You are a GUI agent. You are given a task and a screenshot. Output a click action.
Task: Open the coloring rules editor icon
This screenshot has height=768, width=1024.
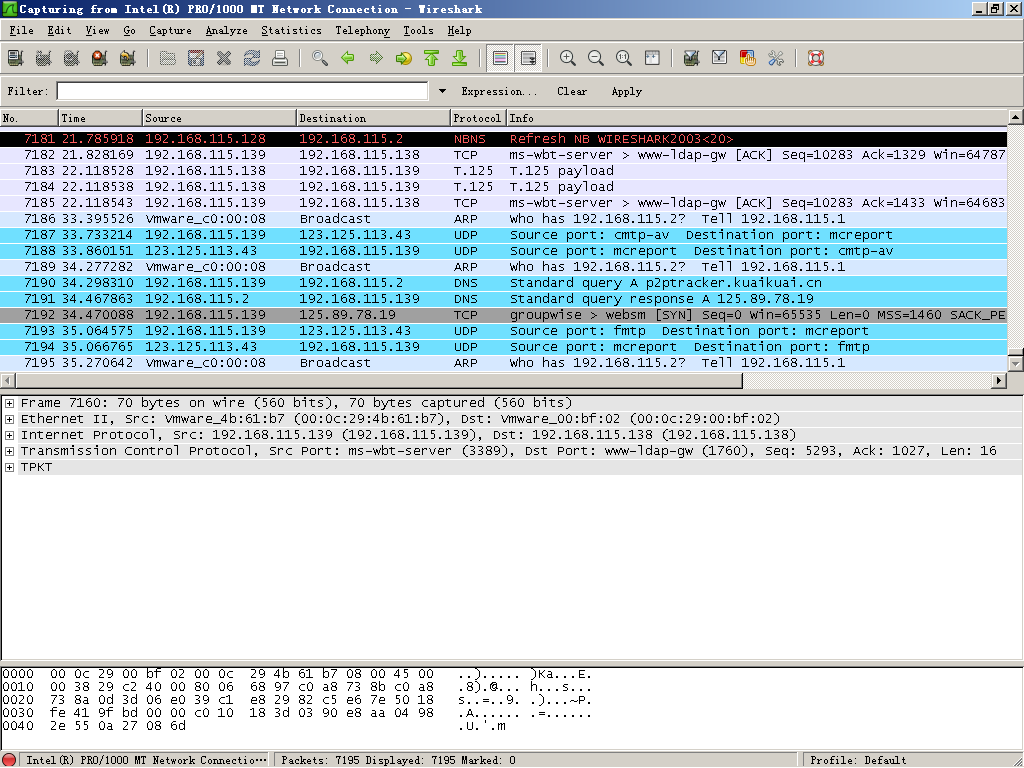[x=748, y=58]
